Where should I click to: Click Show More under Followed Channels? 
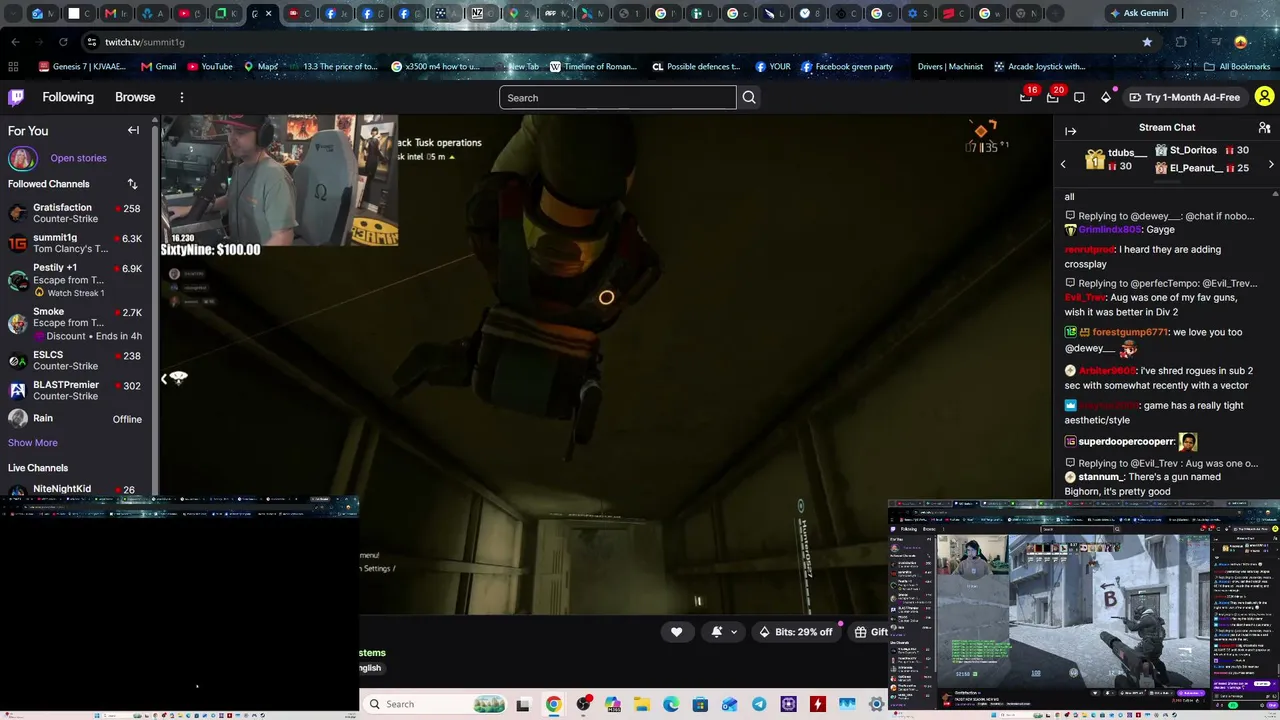click(x=33, y=443)
